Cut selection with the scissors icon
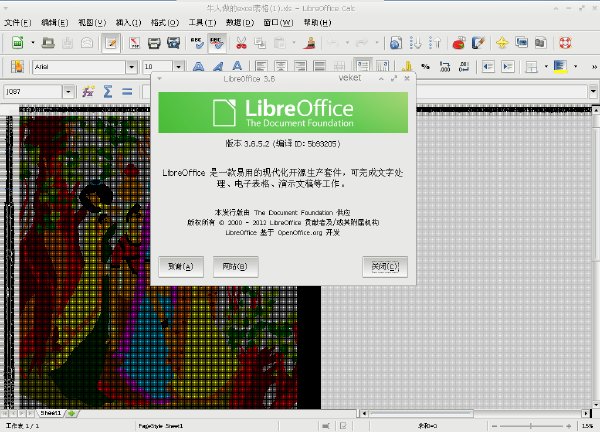 tap(241, 42)
